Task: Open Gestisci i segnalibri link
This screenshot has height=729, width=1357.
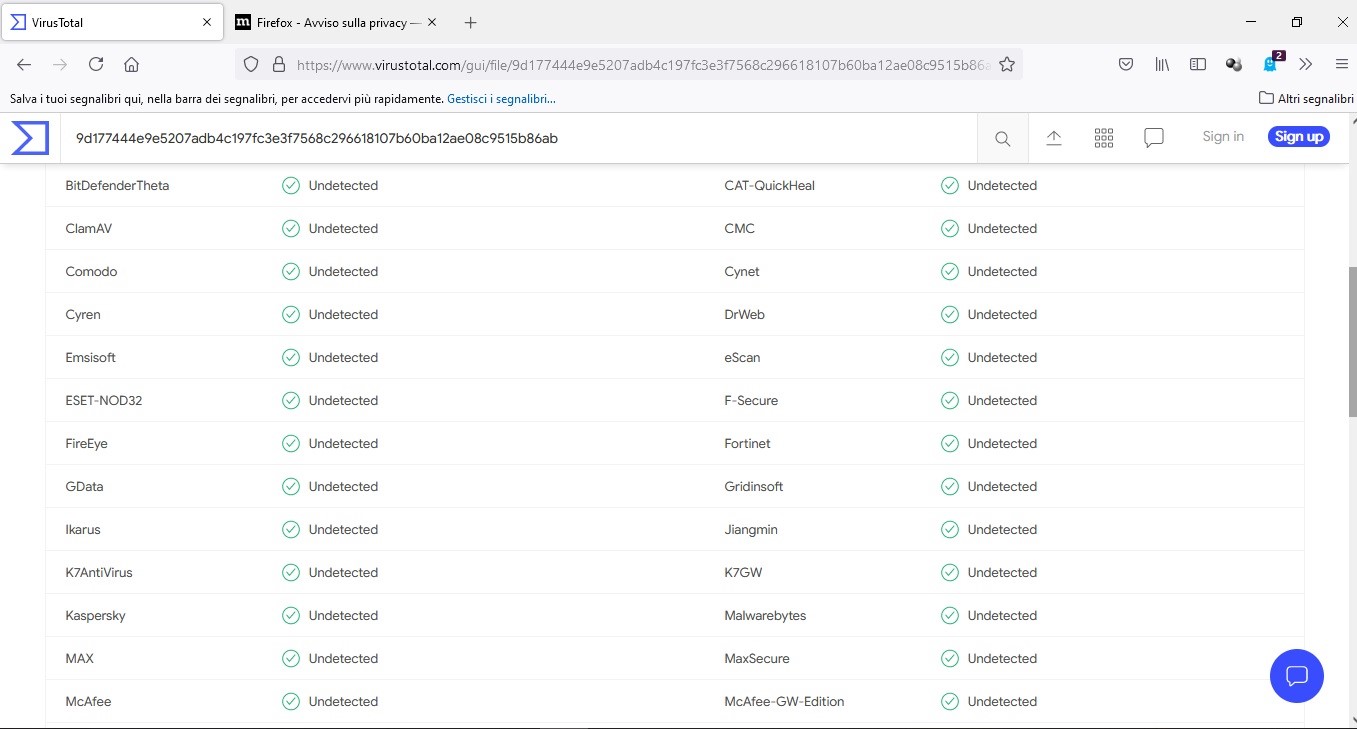Action: 501,99
